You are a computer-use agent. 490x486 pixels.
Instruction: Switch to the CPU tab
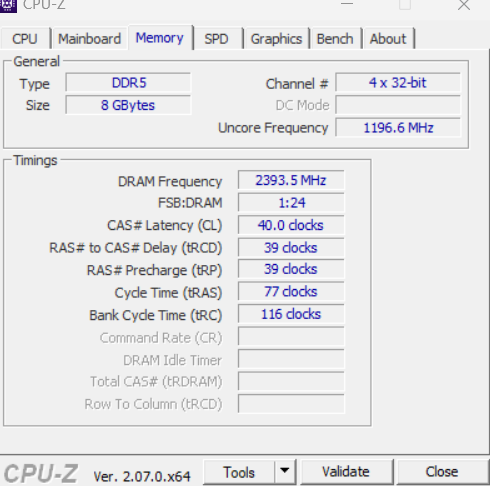coord(25,39)
